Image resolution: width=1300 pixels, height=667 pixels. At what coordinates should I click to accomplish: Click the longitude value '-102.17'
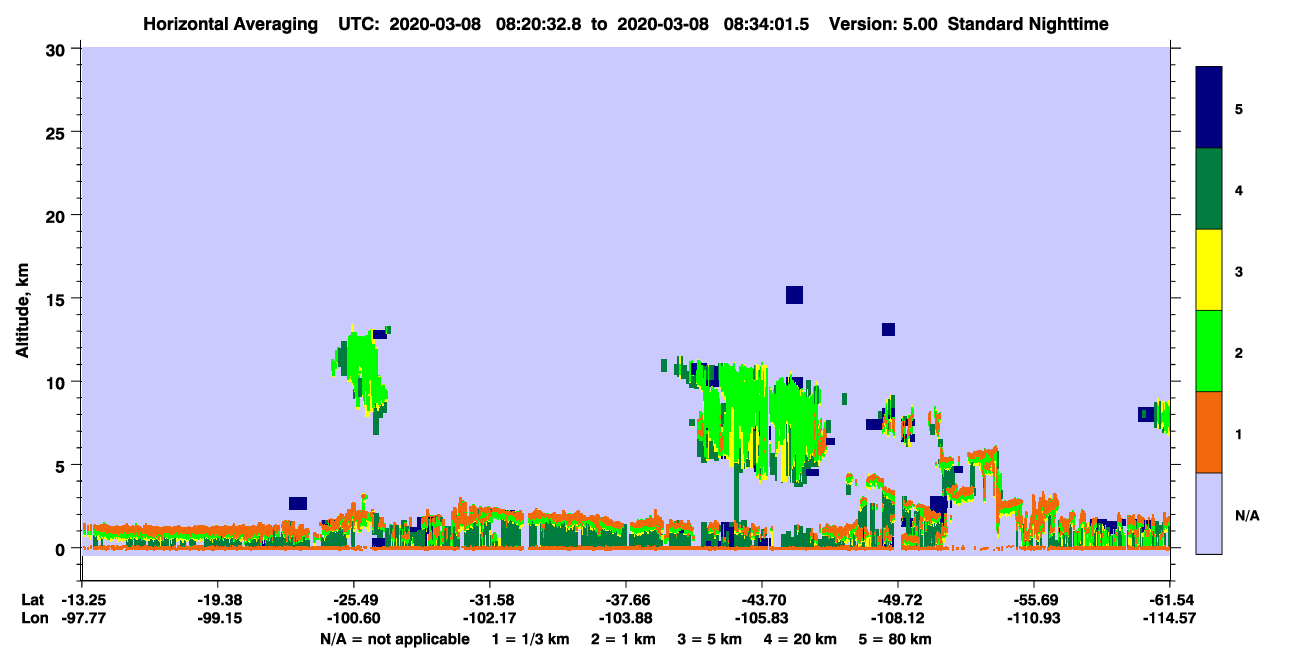(x=490, y=618)
